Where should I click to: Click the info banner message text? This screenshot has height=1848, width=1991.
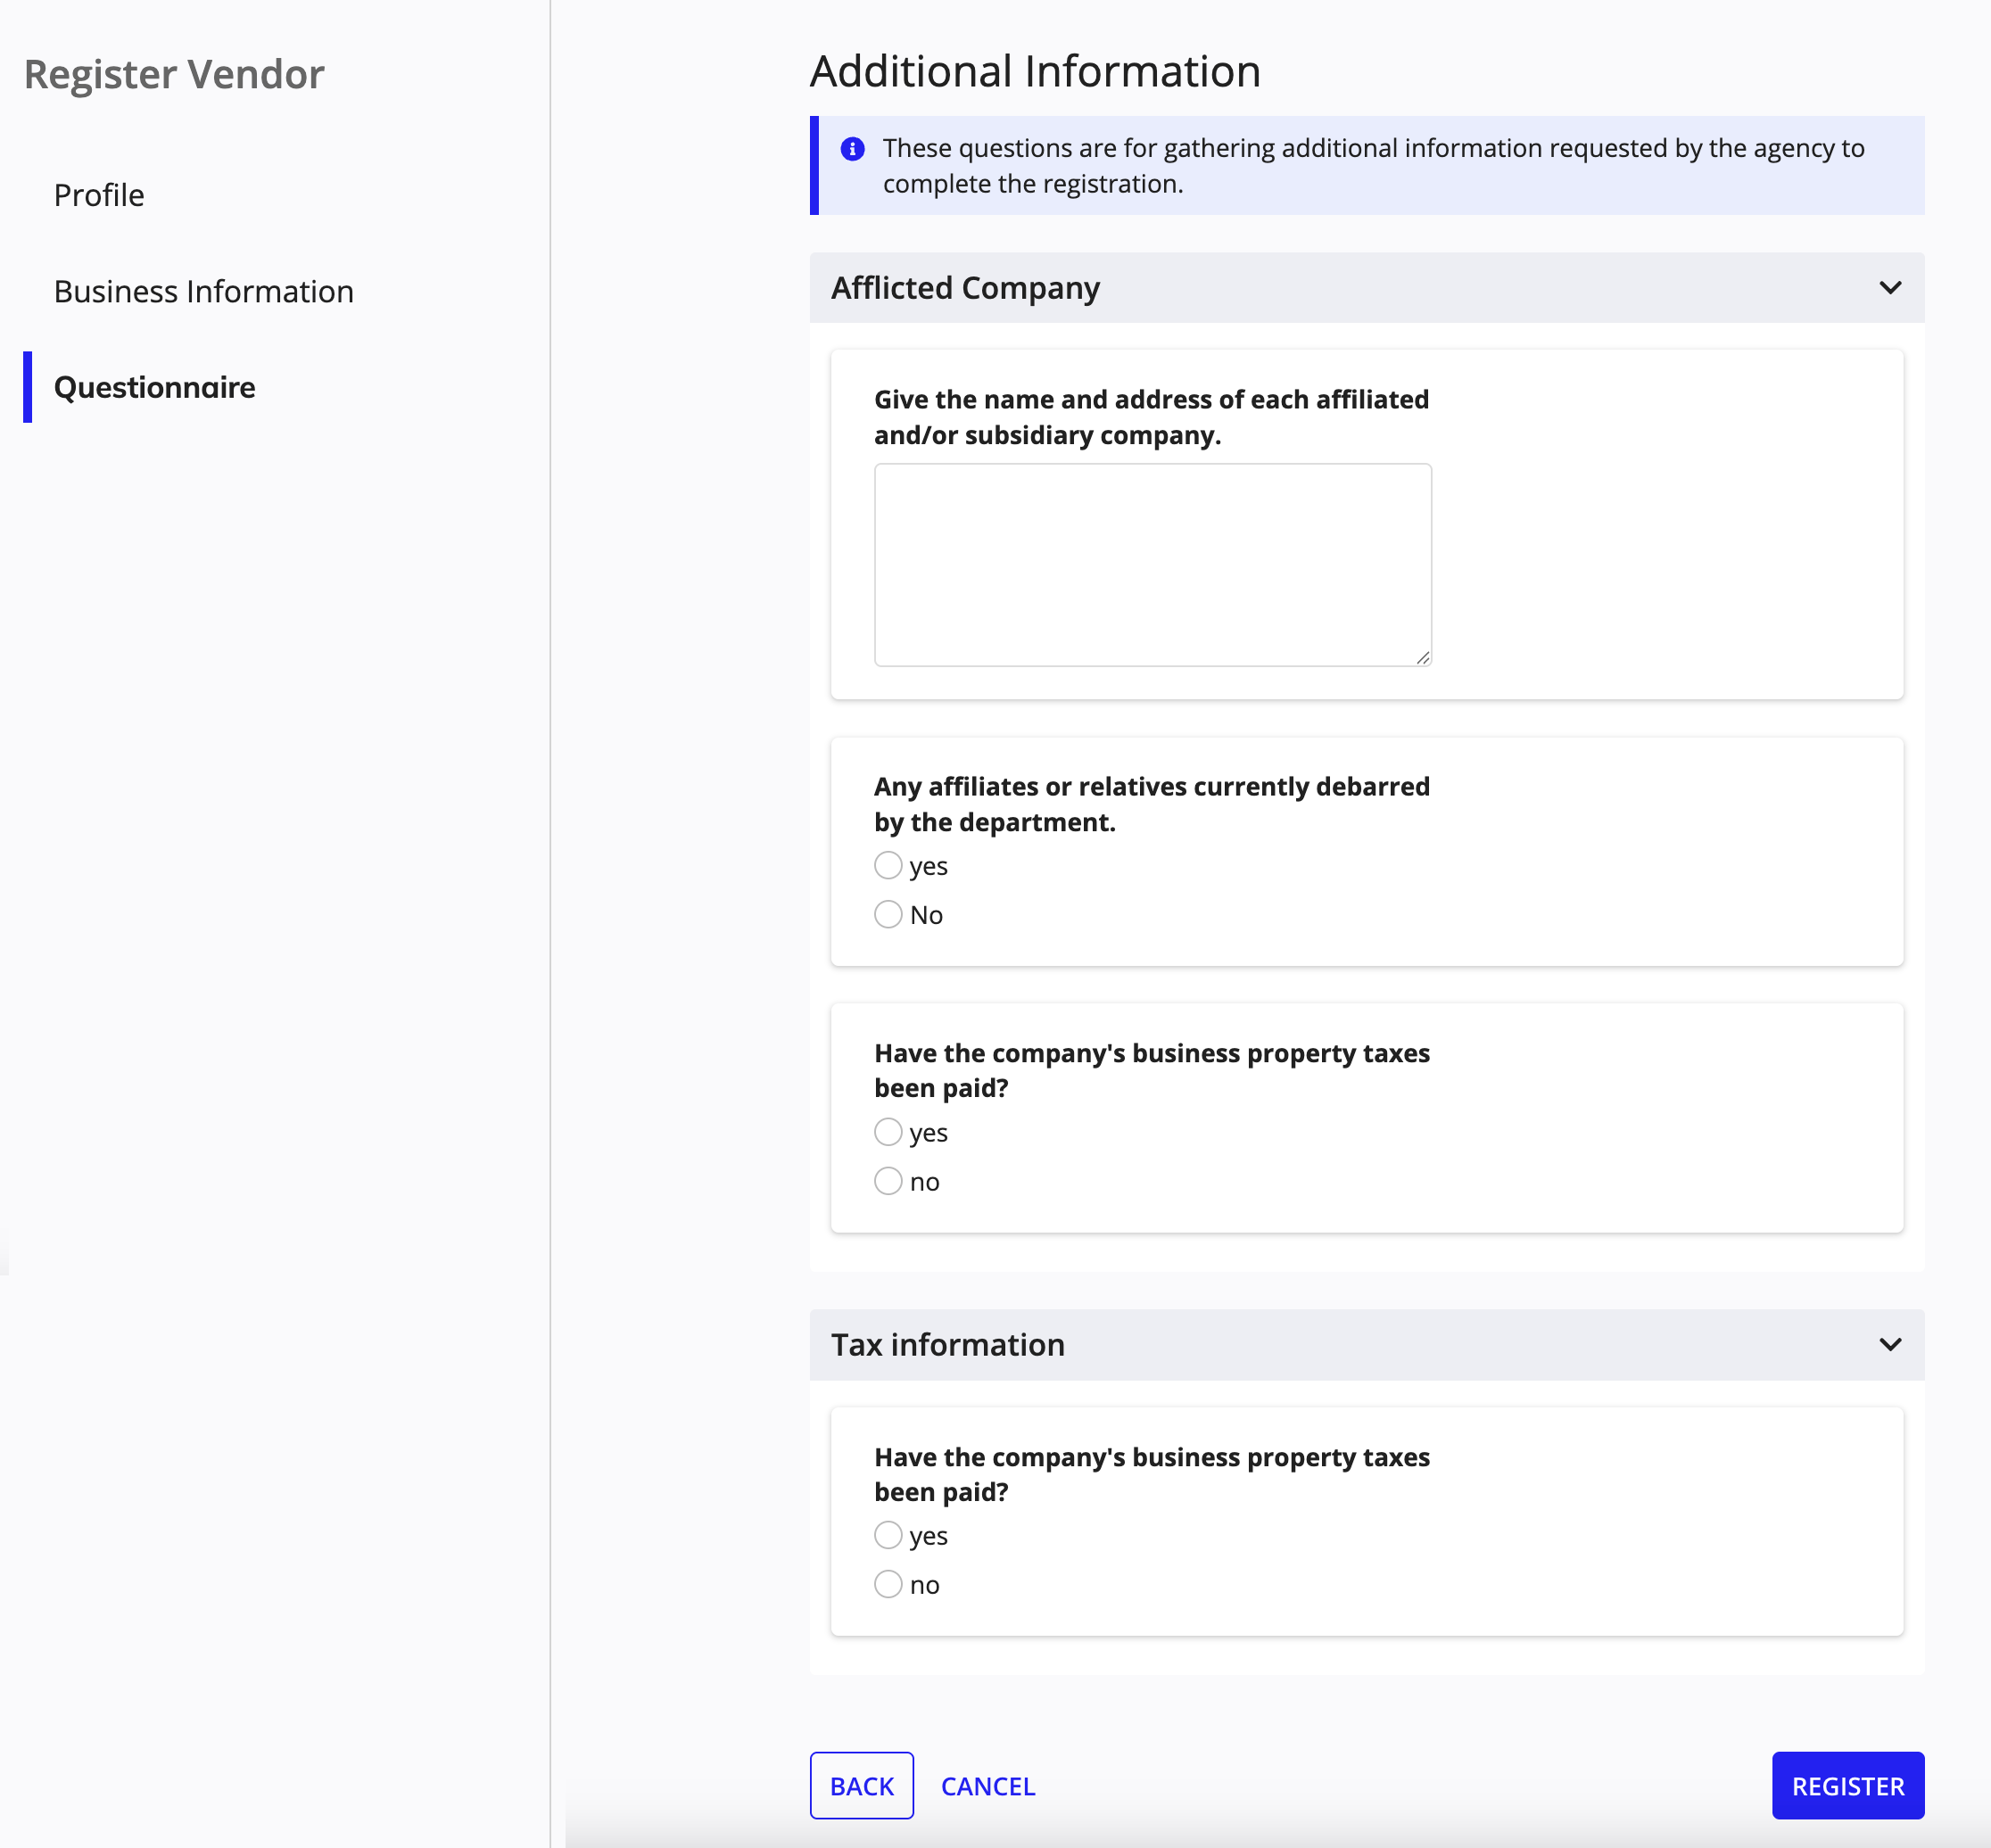point(1373,166)
